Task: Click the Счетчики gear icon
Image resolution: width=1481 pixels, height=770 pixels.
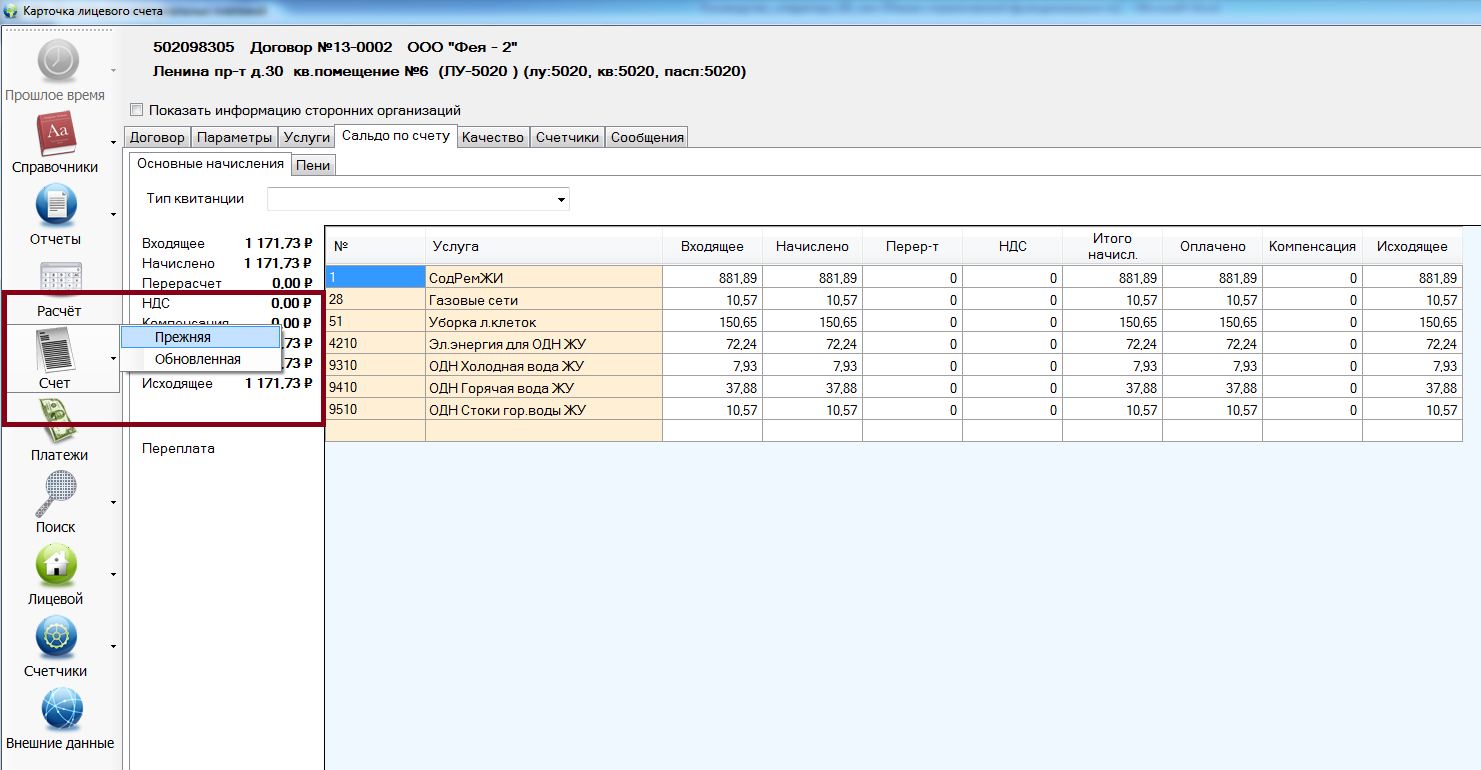Action: click(x=56, y=638)
